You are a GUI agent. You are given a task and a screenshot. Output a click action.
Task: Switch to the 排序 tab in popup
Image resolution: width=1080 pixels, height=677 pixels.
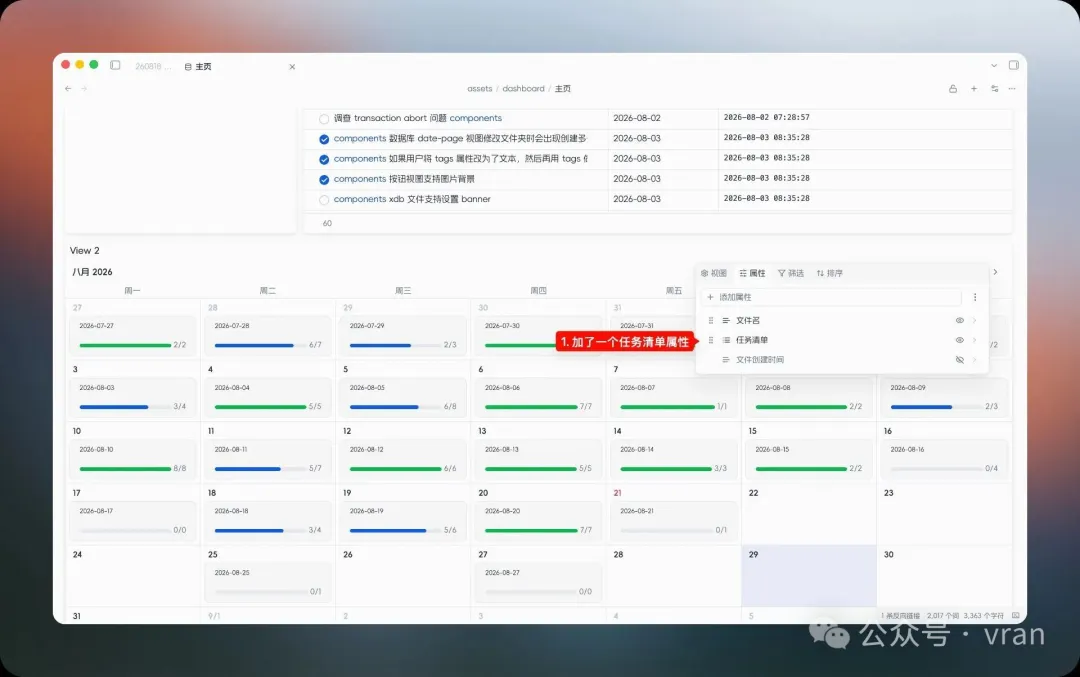tap(830, 273)
